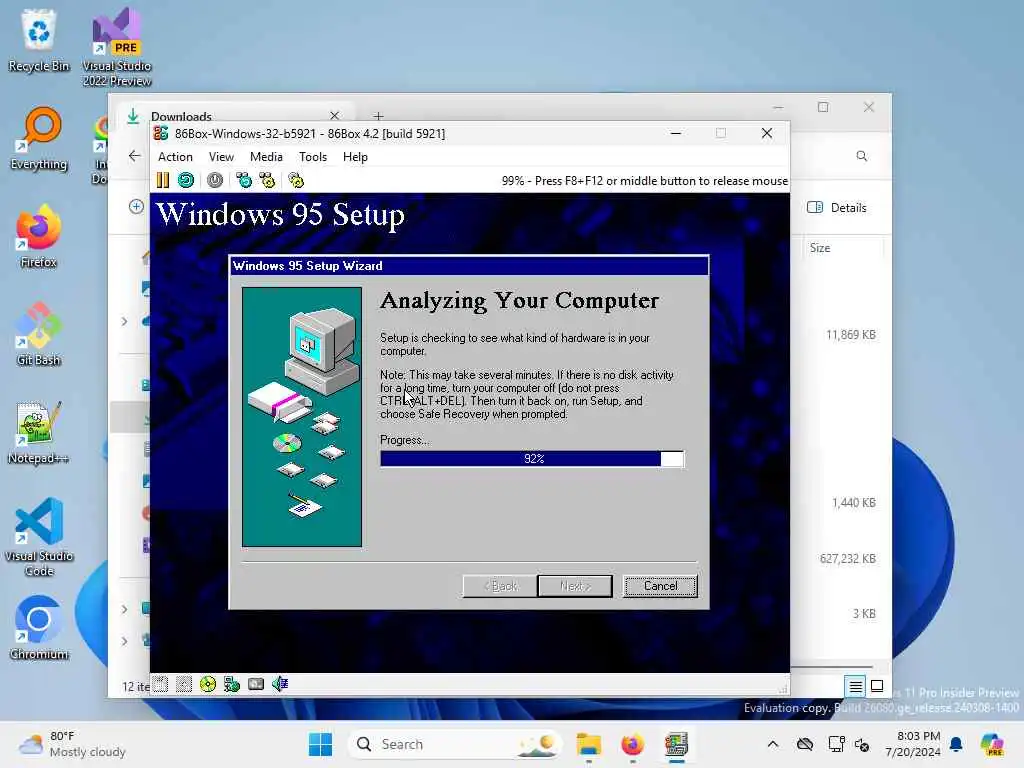Expand the first collapsed navigation tree chevron

(125, 321)
